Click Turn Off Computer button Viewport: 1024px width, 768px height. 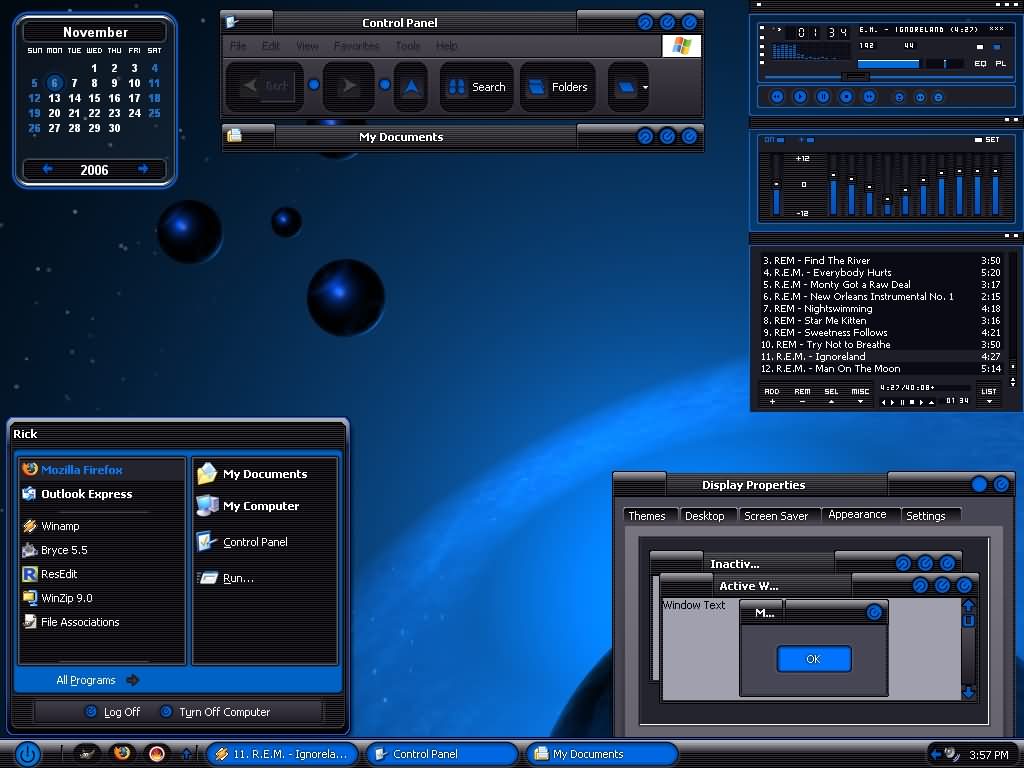[216, 712]
